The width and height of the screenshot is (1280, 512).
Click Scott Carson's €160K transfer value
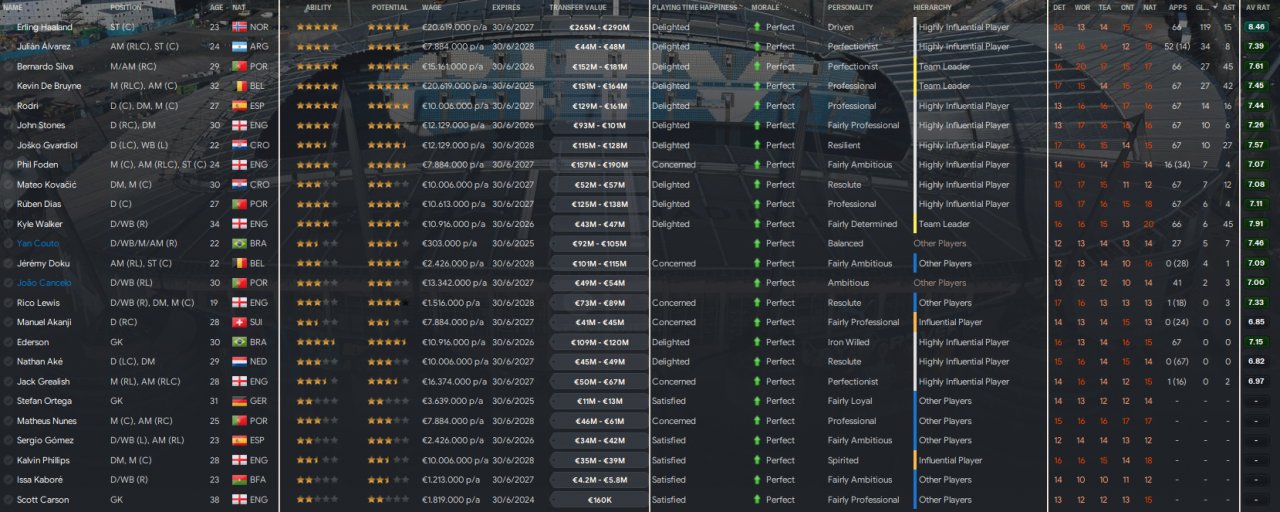coord(599,500)
